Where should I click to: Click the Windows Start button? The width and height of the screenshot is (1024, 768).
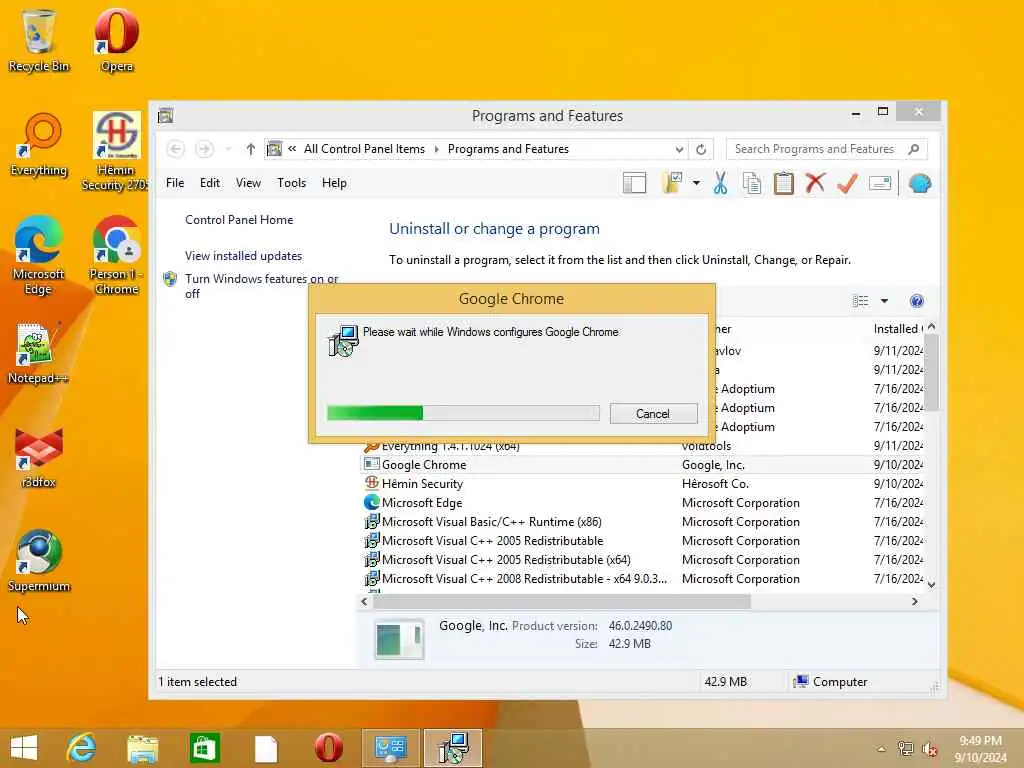(x=24, y=748)
